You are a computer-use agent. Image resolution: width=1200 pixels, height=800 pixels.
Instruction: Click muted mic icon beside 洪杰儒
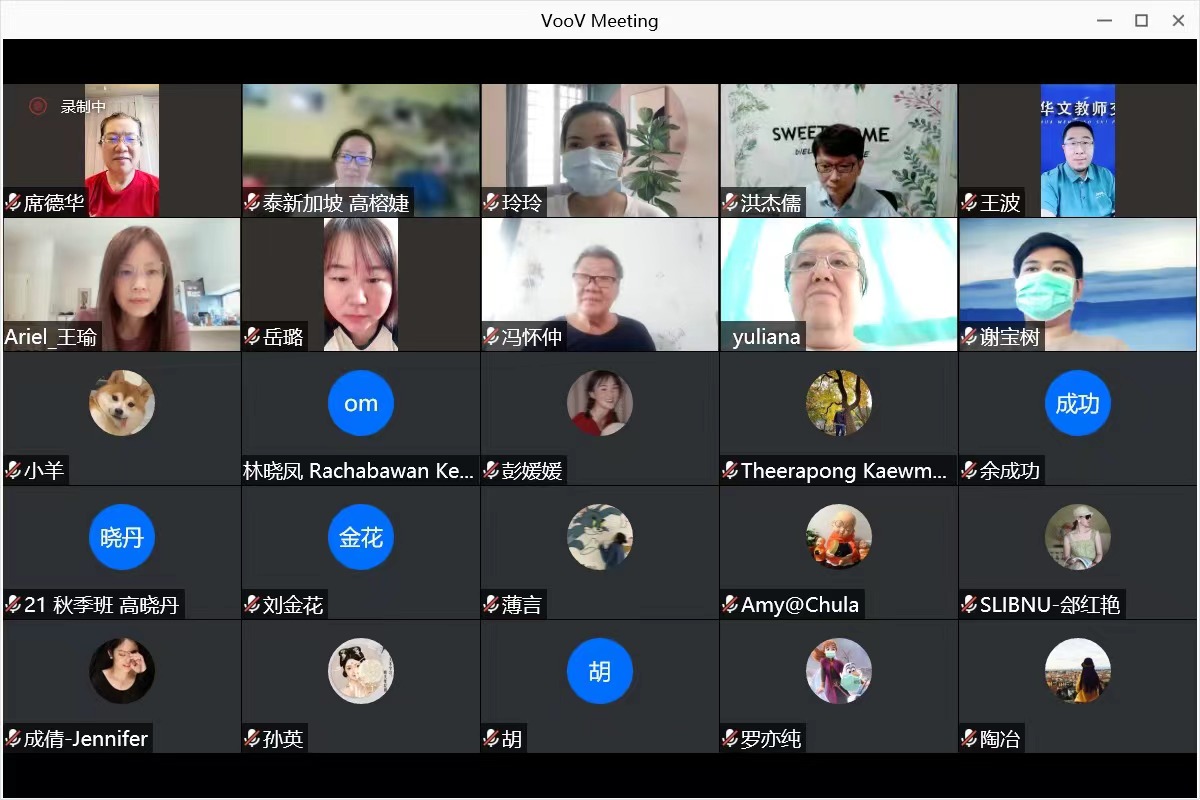[730, 203]
